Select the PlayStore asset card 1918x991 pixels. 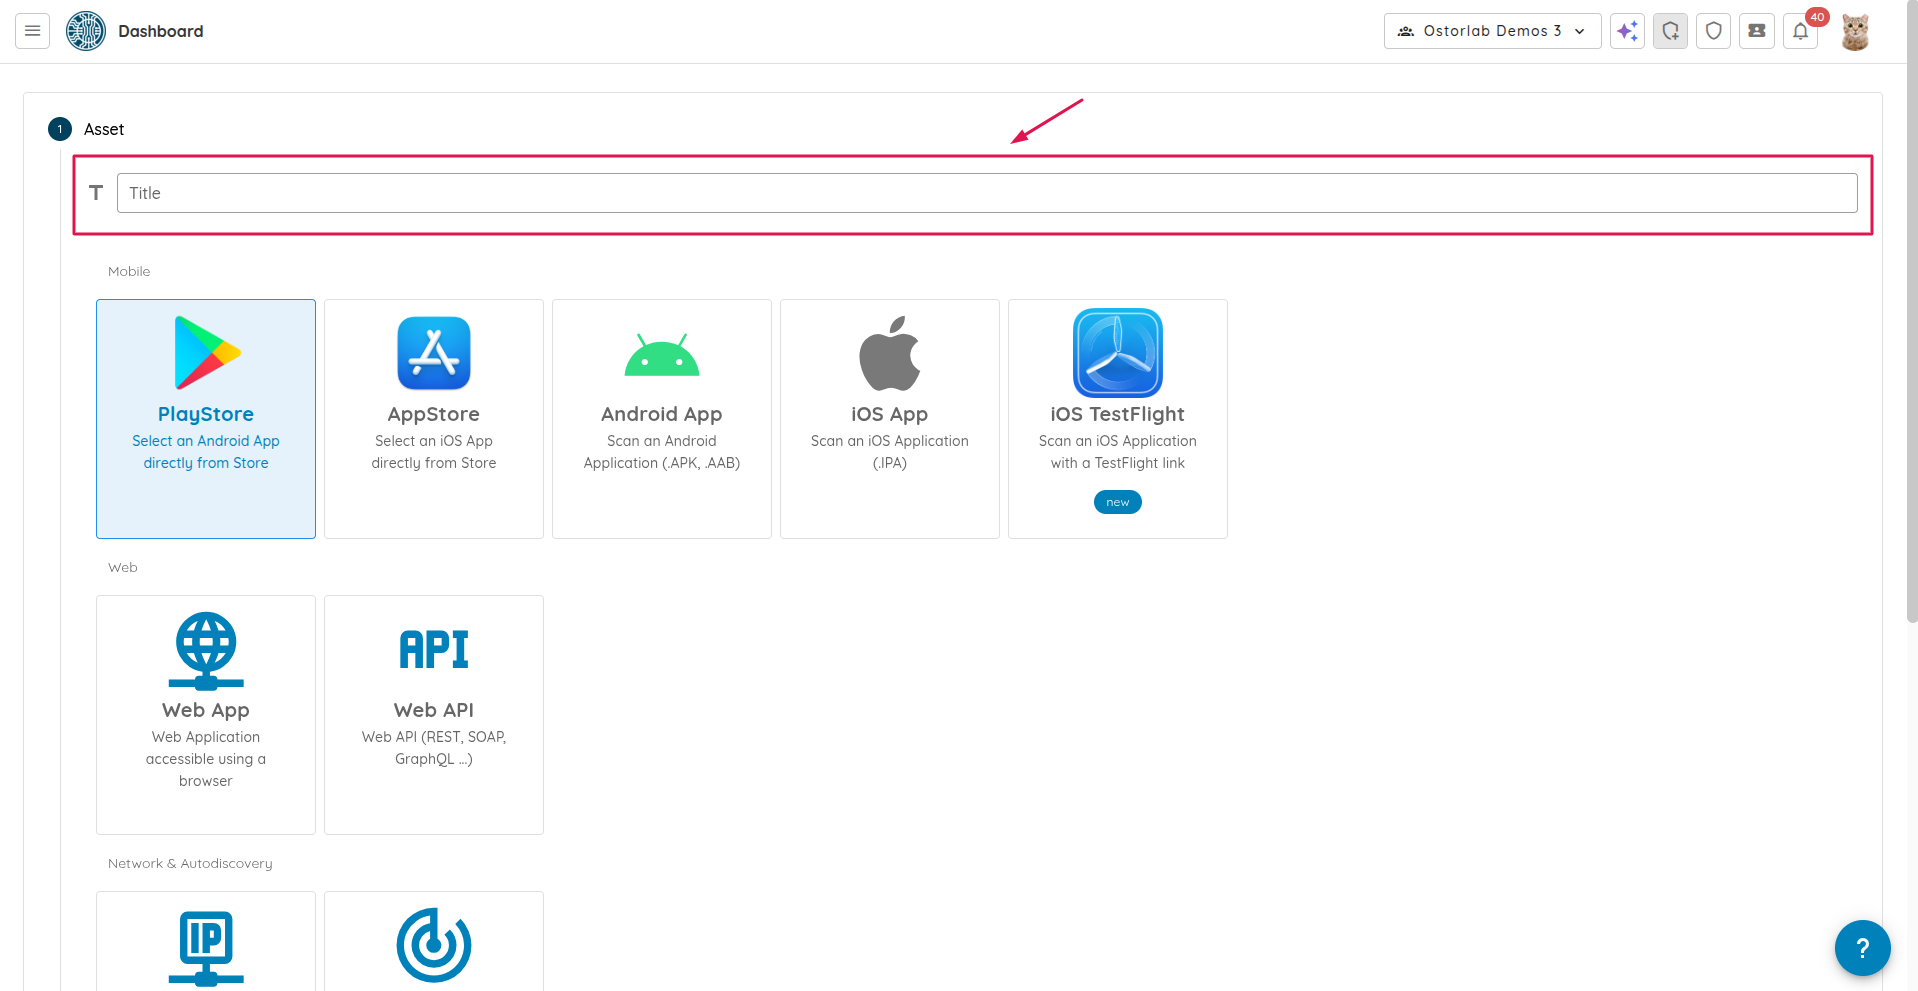(206, 418)
